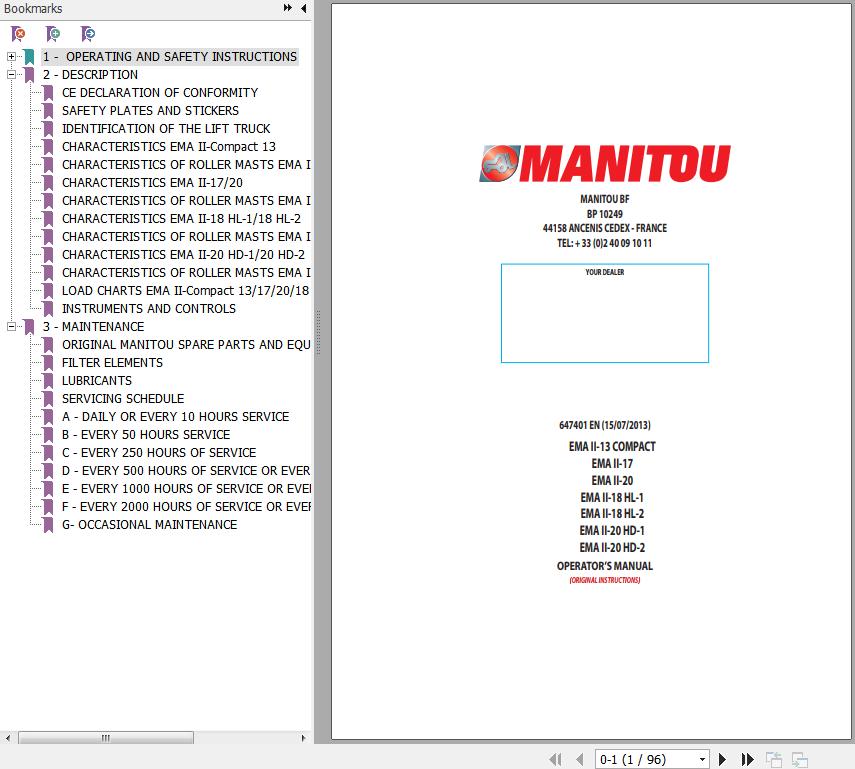Screen dimensions: 855x769
Task: Click the Bookmarks scrollbar left arrow
Action: pos(8,738)
